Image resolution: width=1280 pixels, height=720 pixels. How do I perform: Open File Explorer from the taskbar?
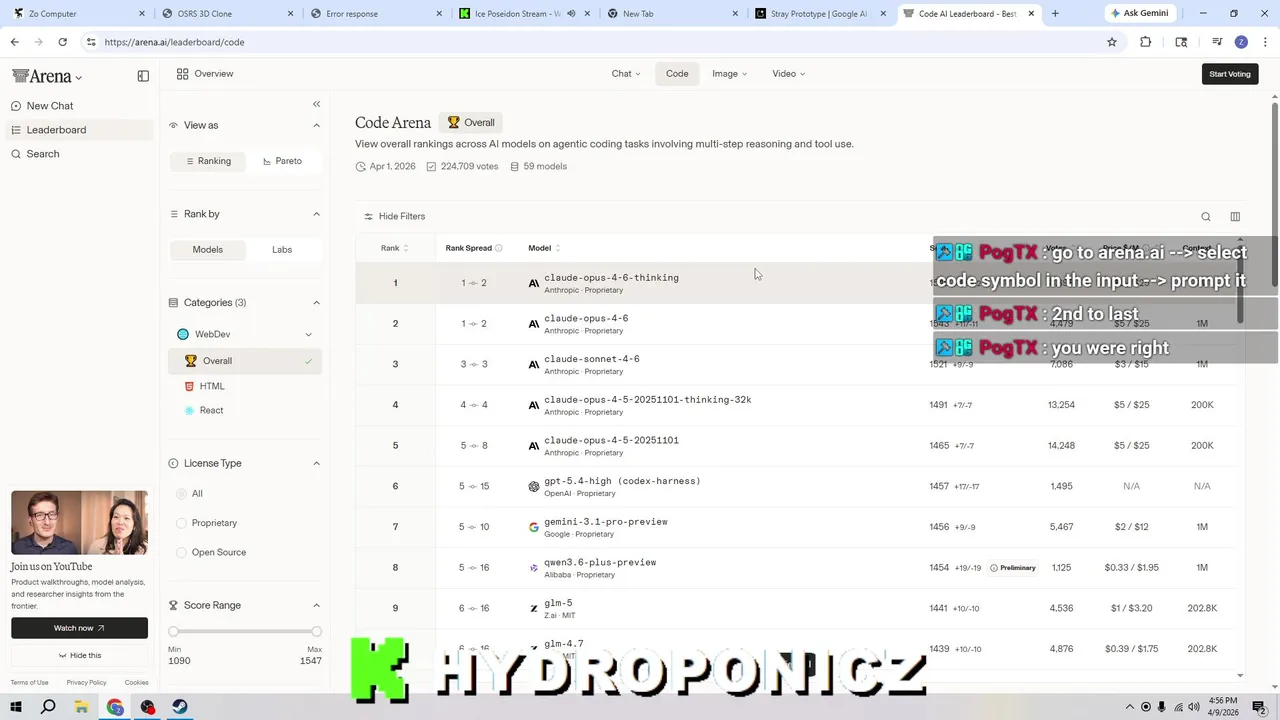[x=82, y=707]
